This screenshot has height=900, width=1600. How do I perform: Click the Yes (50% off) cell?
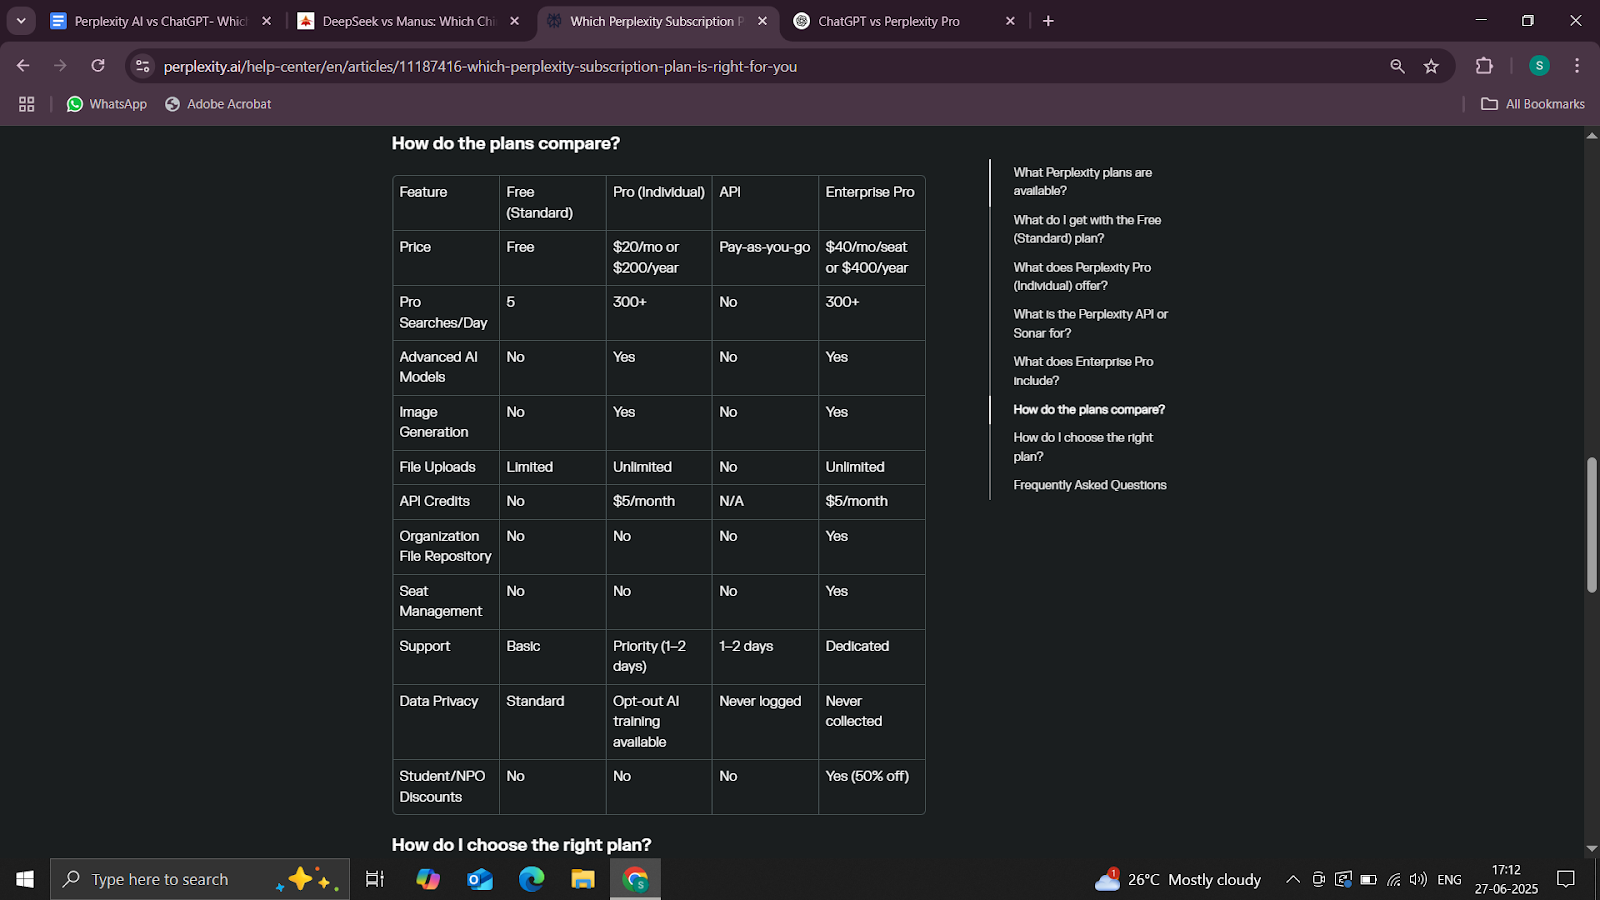tap(871, 787)
